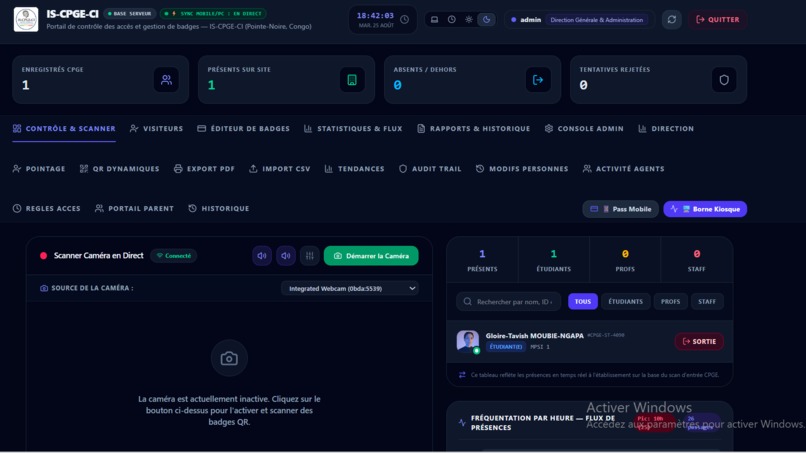Click speaker button beside the sliders icon

click(x=286, y=256)
